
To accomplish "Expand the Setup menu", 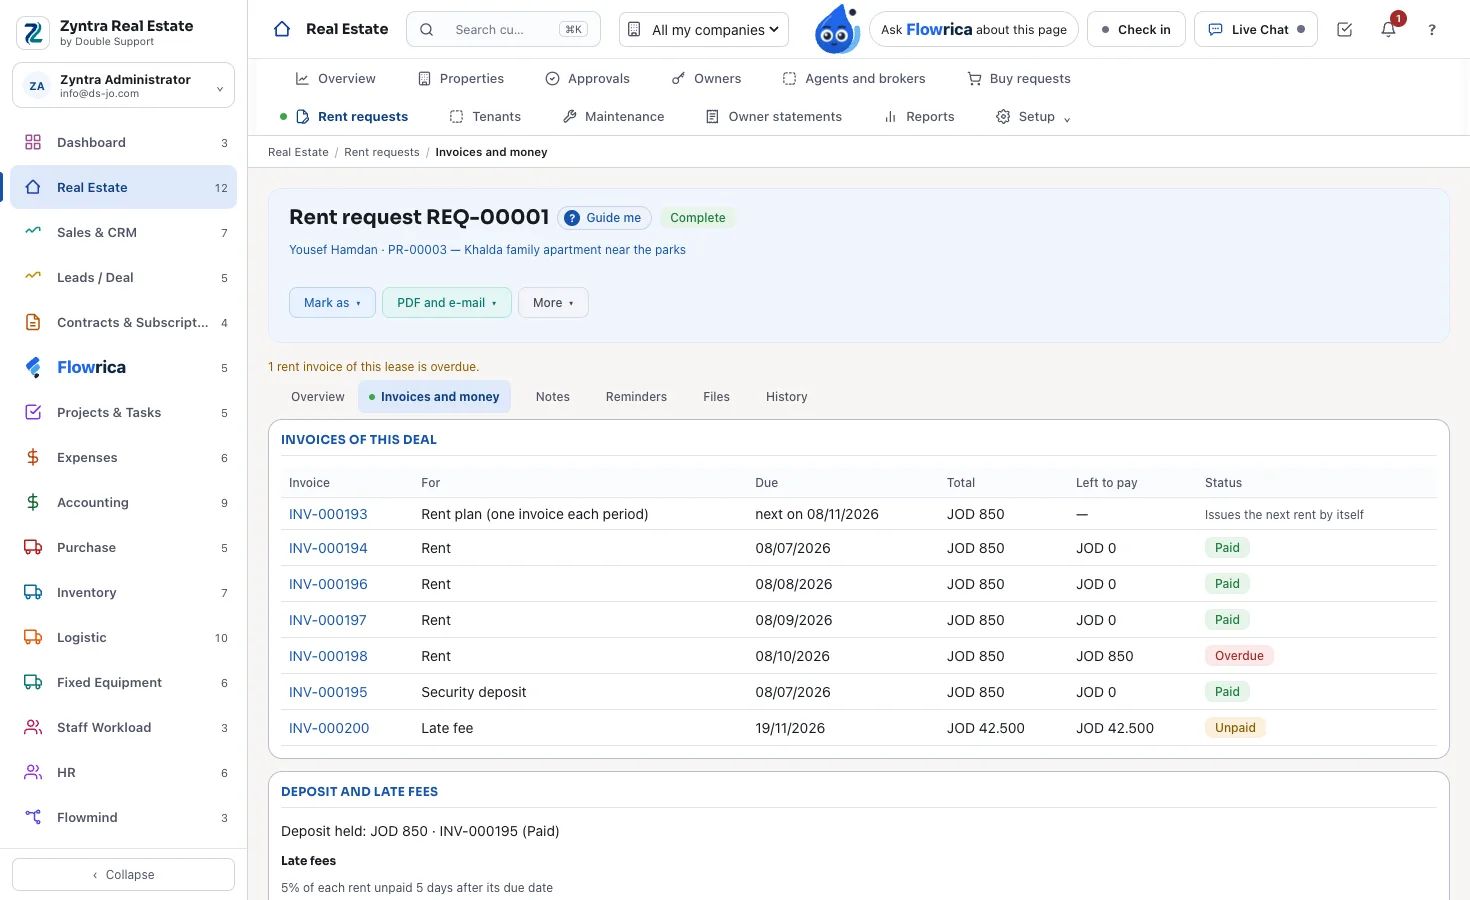I will [x=1033, y=117].
